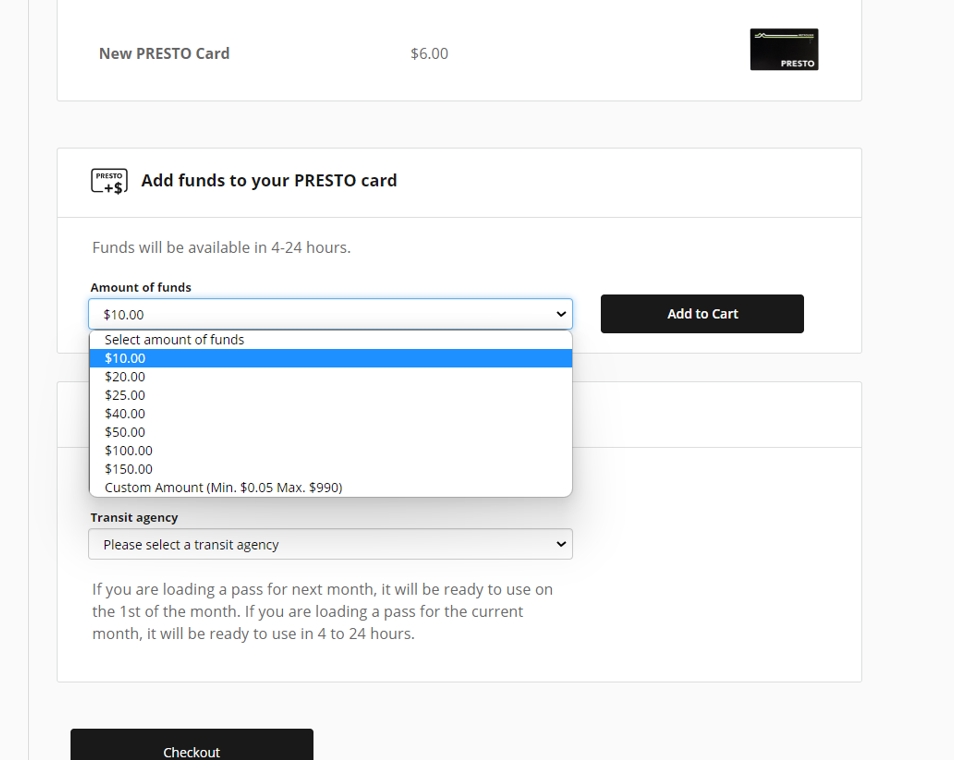Image resolution: width=954 pixels, height=760 pixels.
Task: Choose the $150.00 funds option
Action: [330, 469]
